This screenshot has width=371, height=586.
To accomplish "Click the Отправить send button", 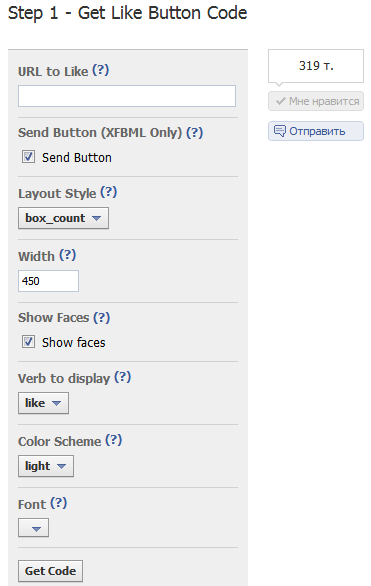I will pyautogui.click(x=316, y=131).
